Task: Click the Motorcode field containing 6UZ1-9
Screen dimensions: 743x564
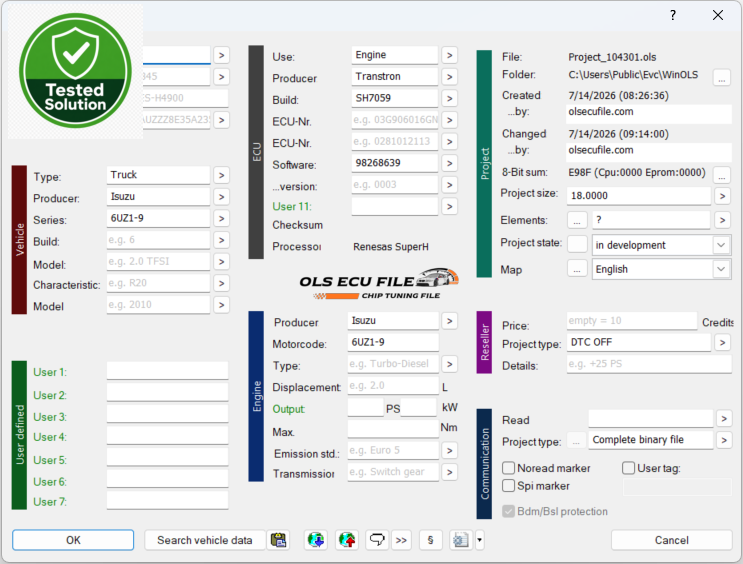Action: 393,342
